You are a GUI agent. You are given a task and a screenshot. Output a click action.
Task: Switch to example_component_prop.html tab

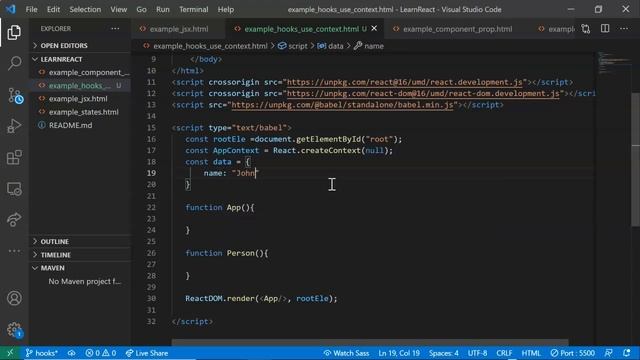[x=457, y=29]
